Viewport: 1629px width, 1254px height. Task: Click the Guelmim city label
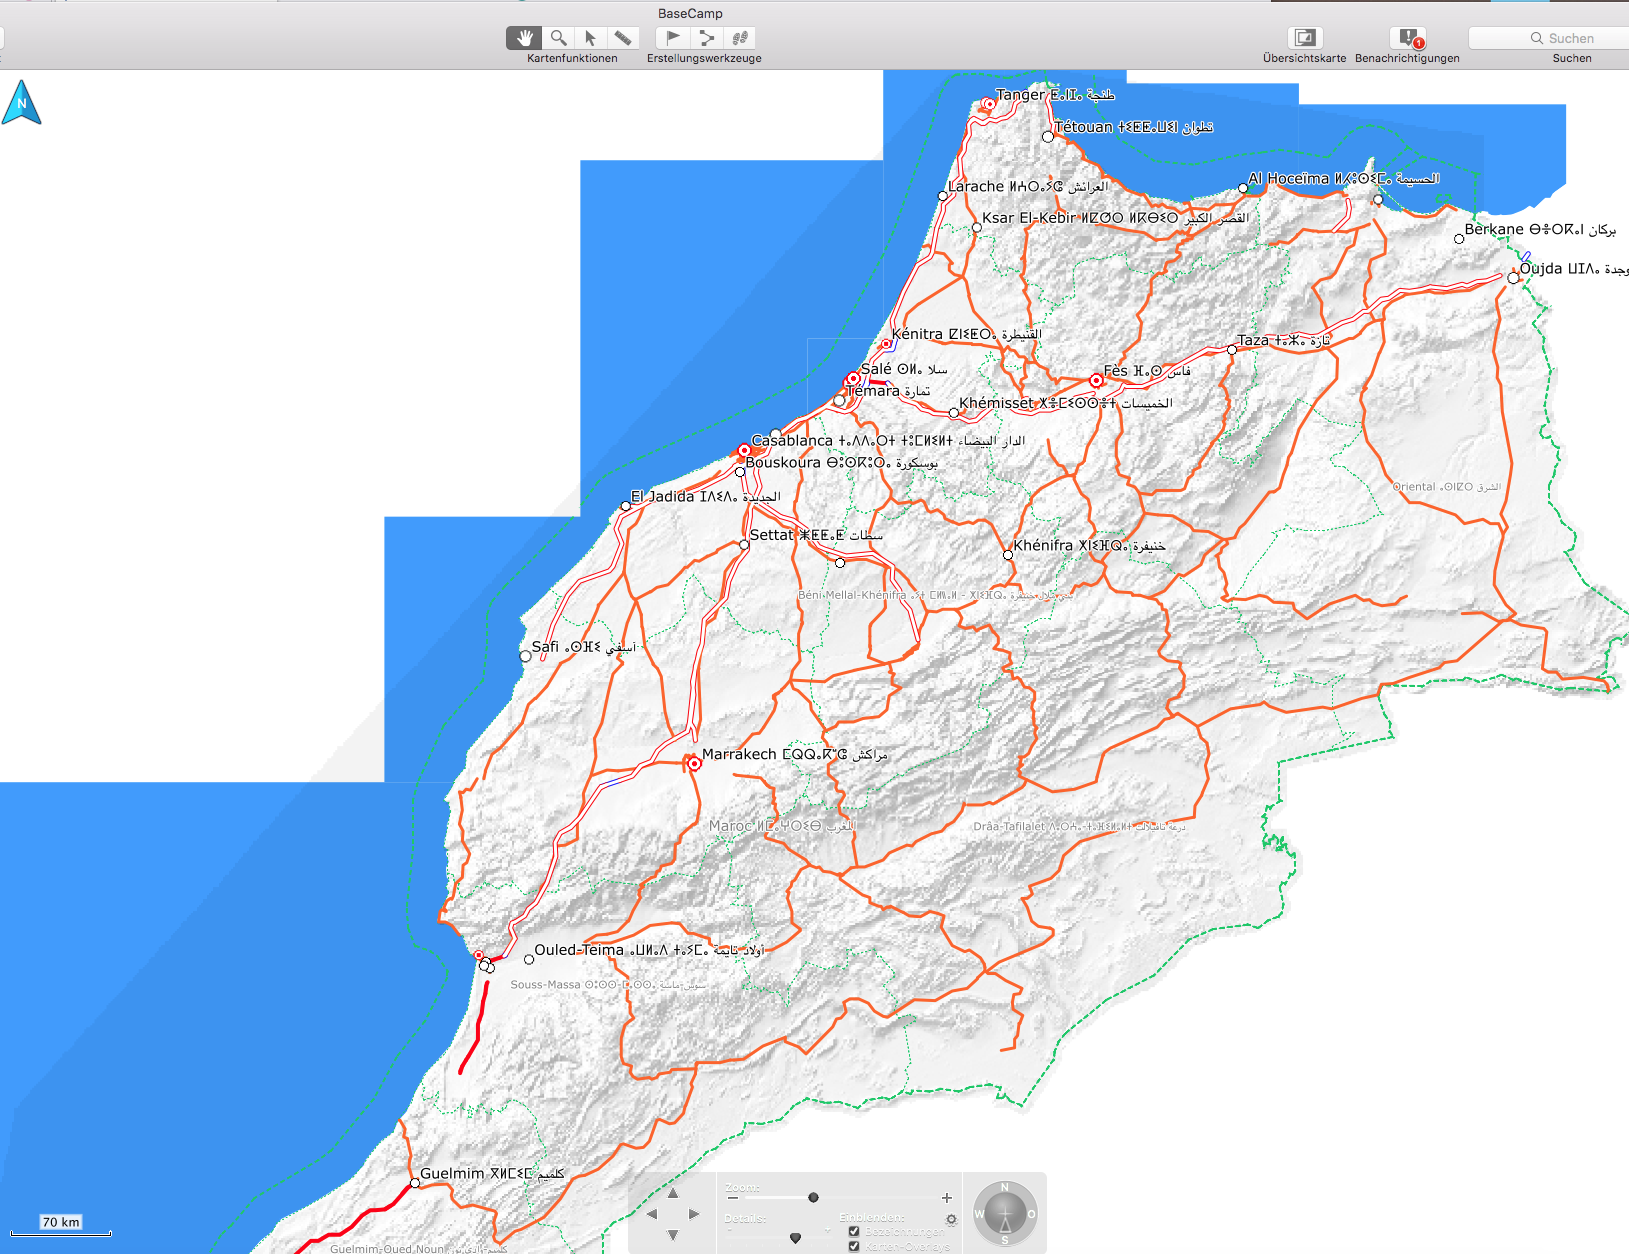click(x=492, y=1173)
